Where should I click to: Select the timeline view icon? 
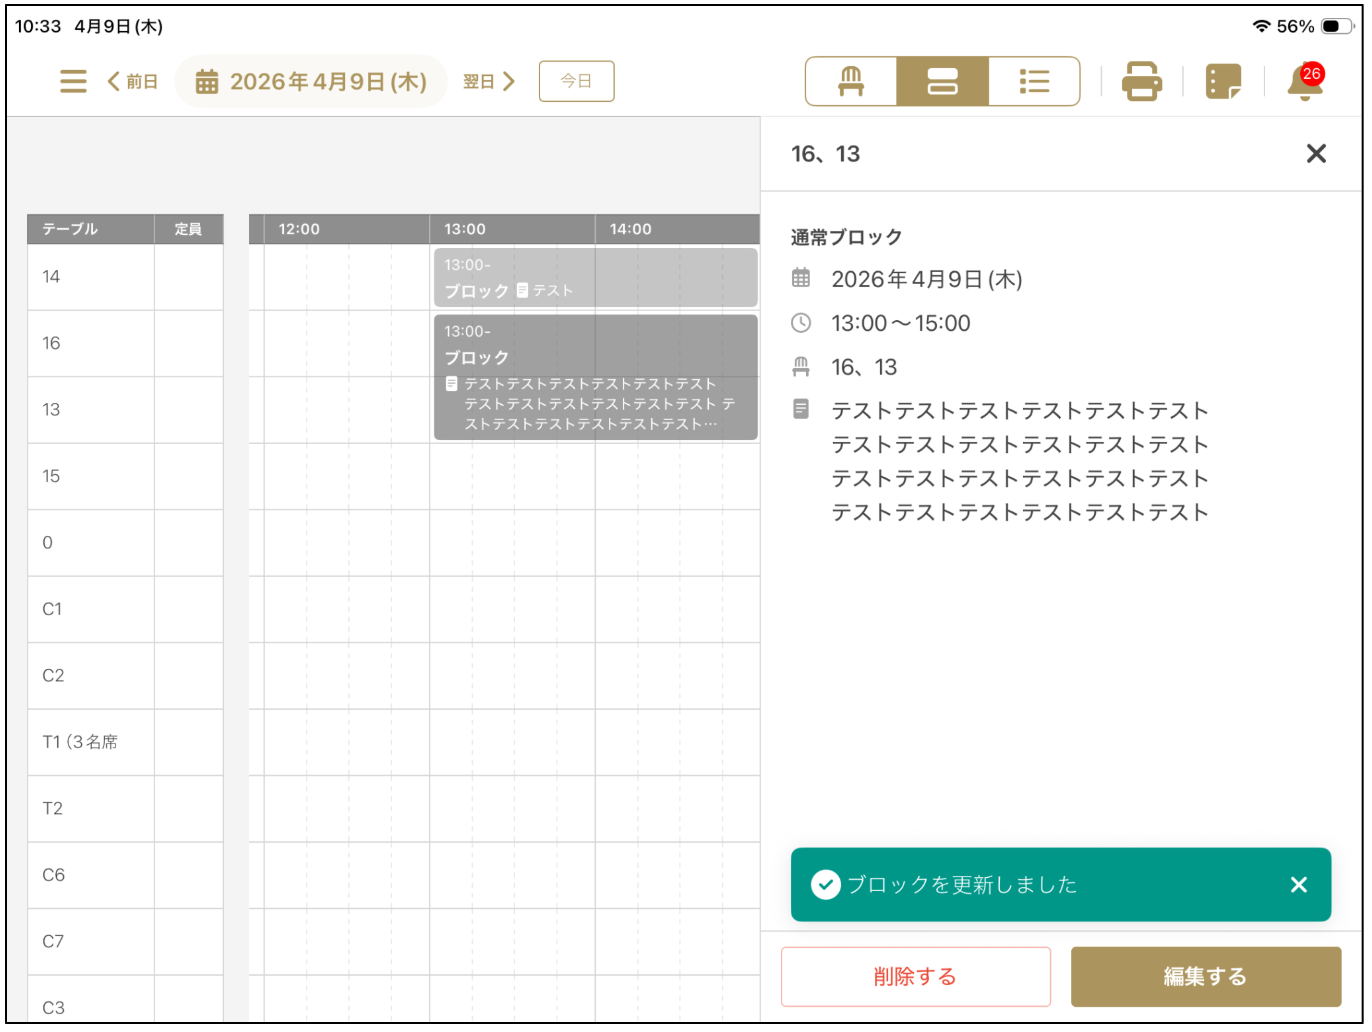941,81
